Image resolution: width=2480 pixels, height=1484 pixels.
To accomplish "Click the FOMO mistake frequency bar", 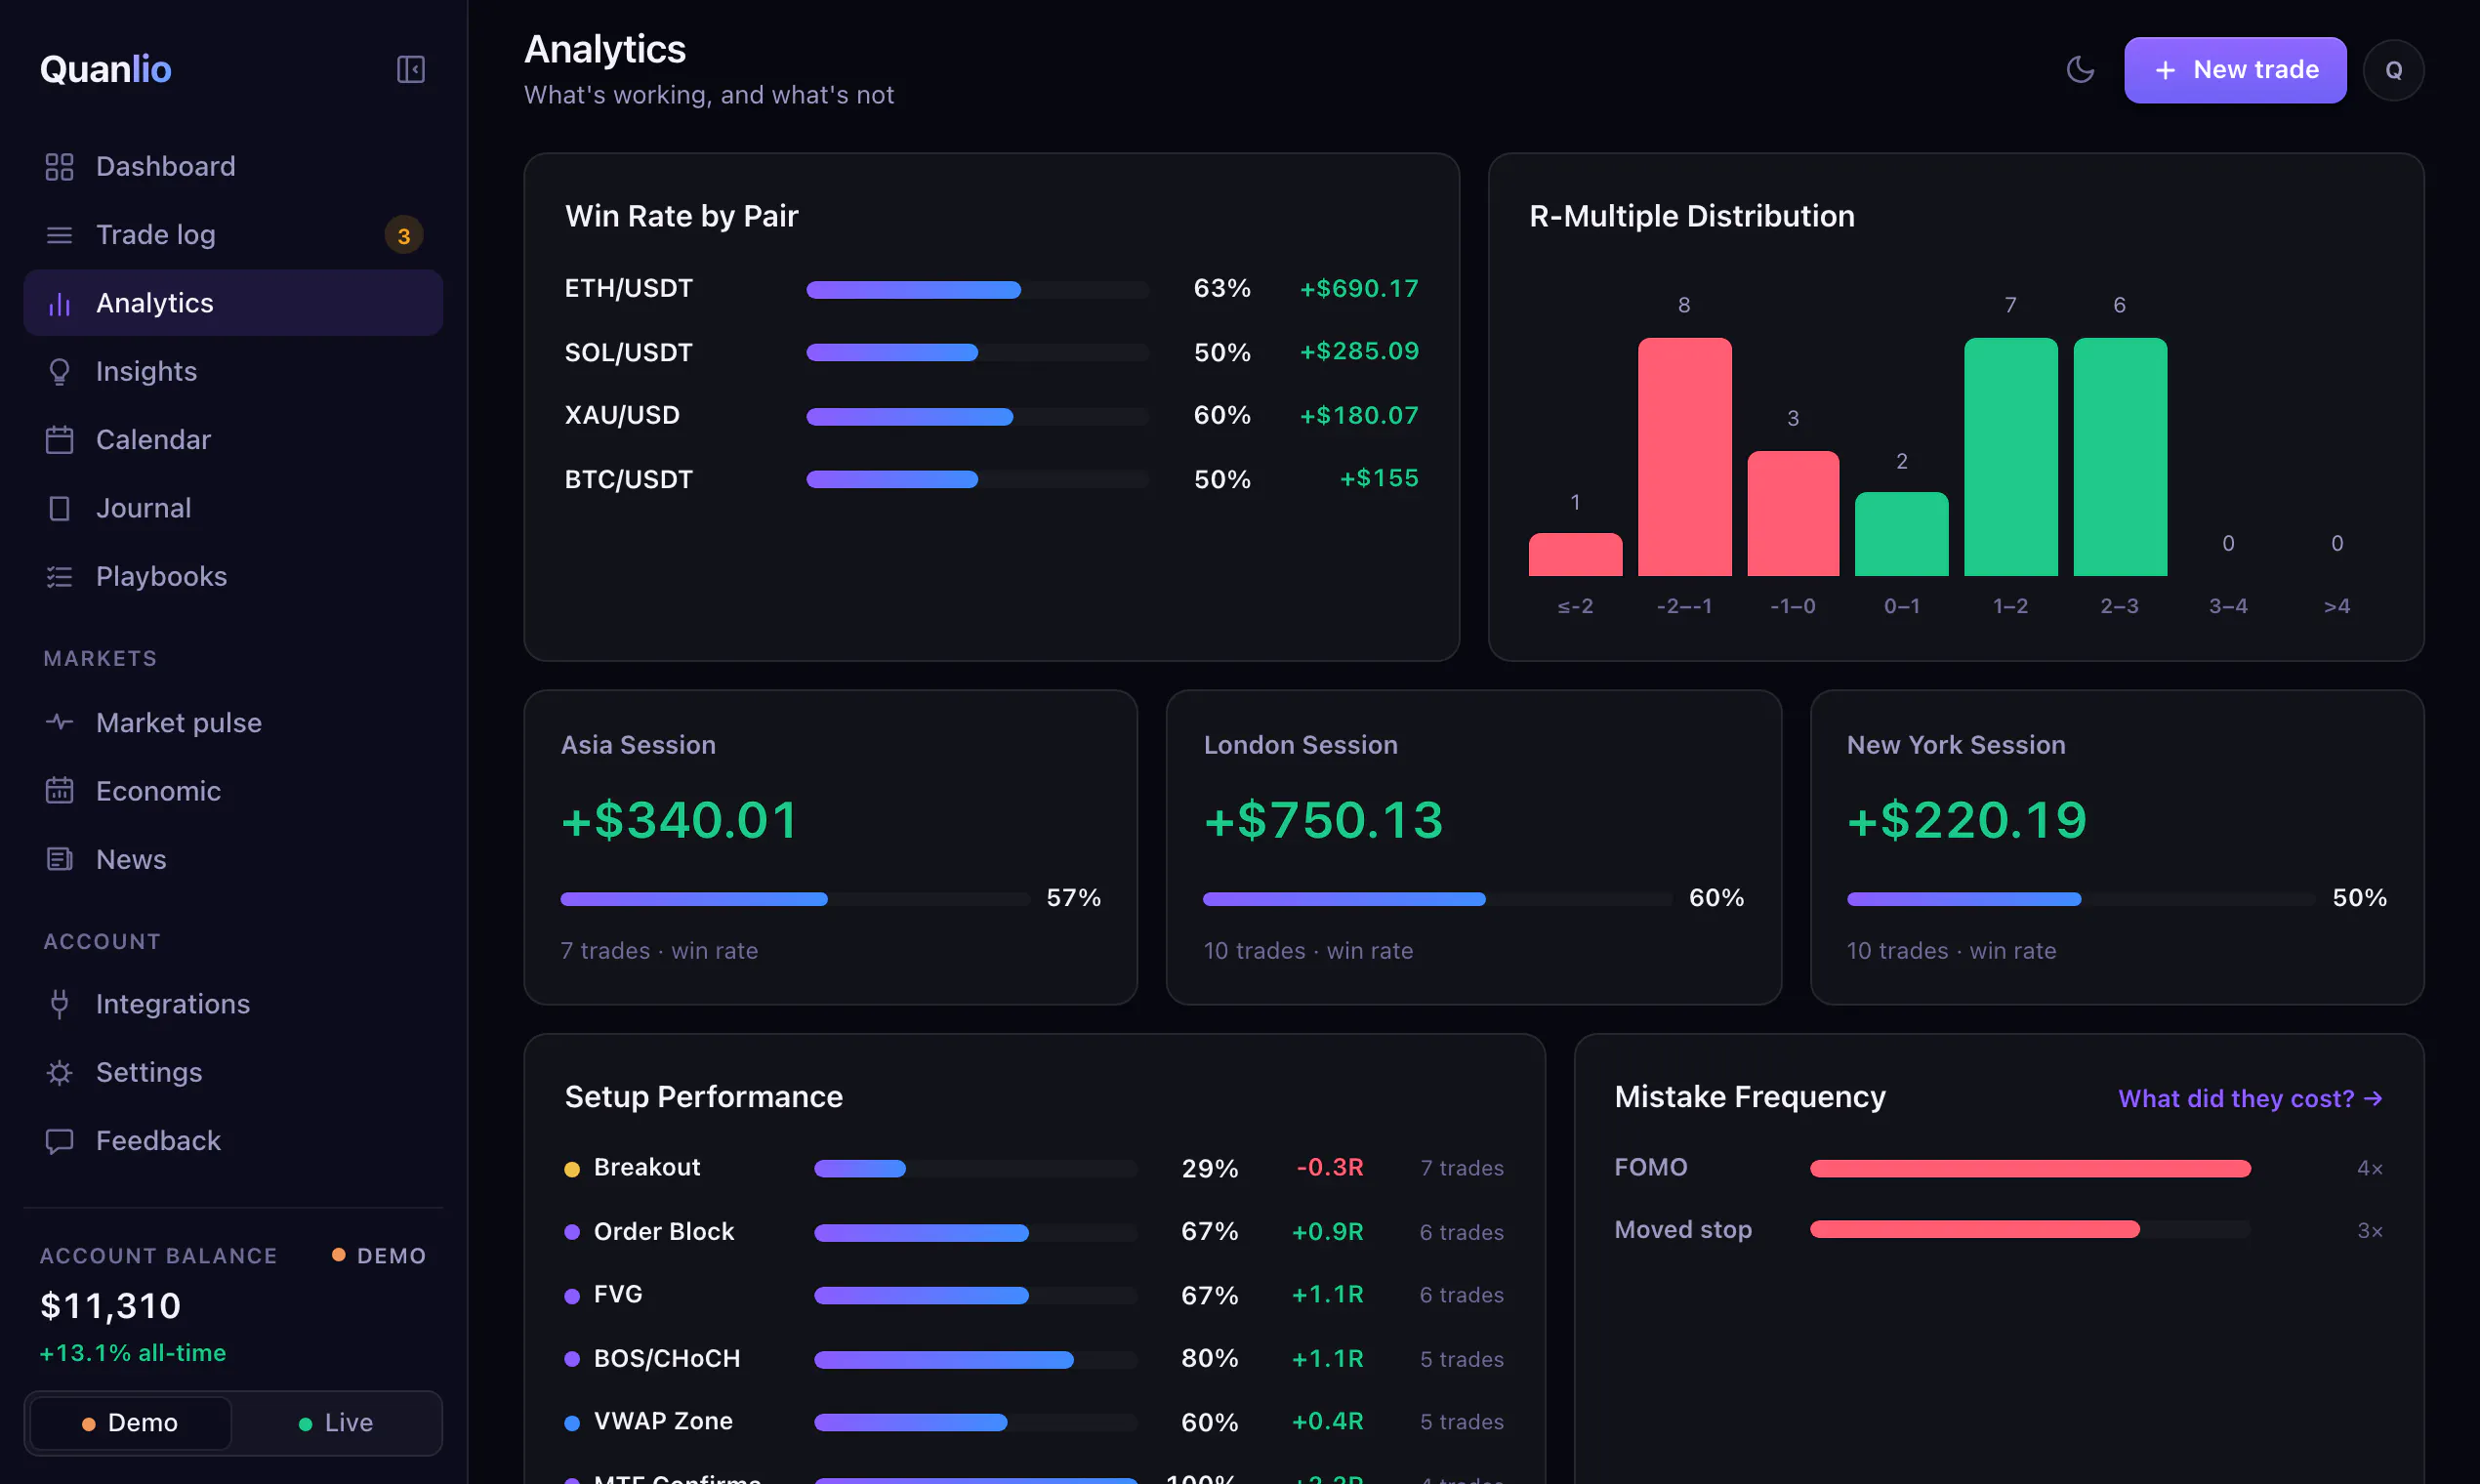I will pyautogui.click(x=2030, y=1168).
